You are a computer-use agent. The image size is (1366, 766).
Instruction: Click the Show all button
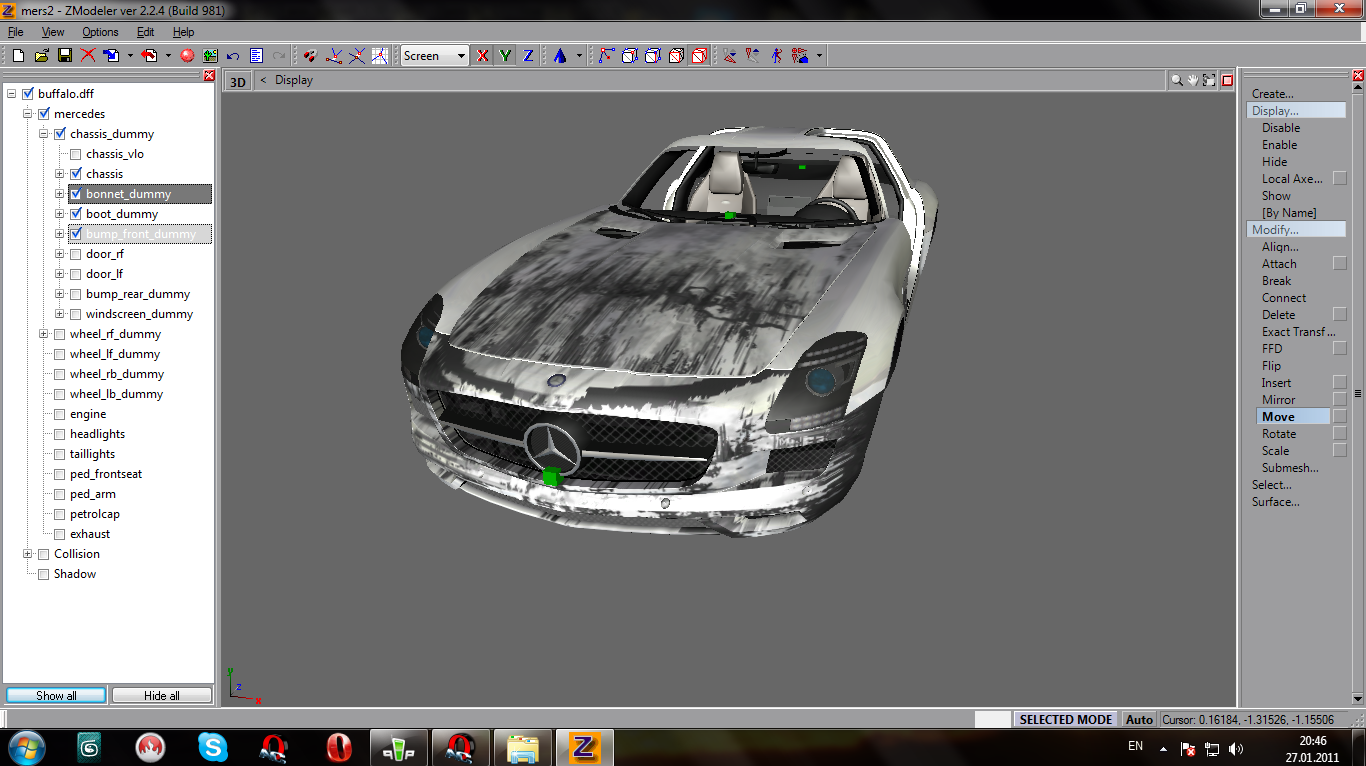(56, 695)
